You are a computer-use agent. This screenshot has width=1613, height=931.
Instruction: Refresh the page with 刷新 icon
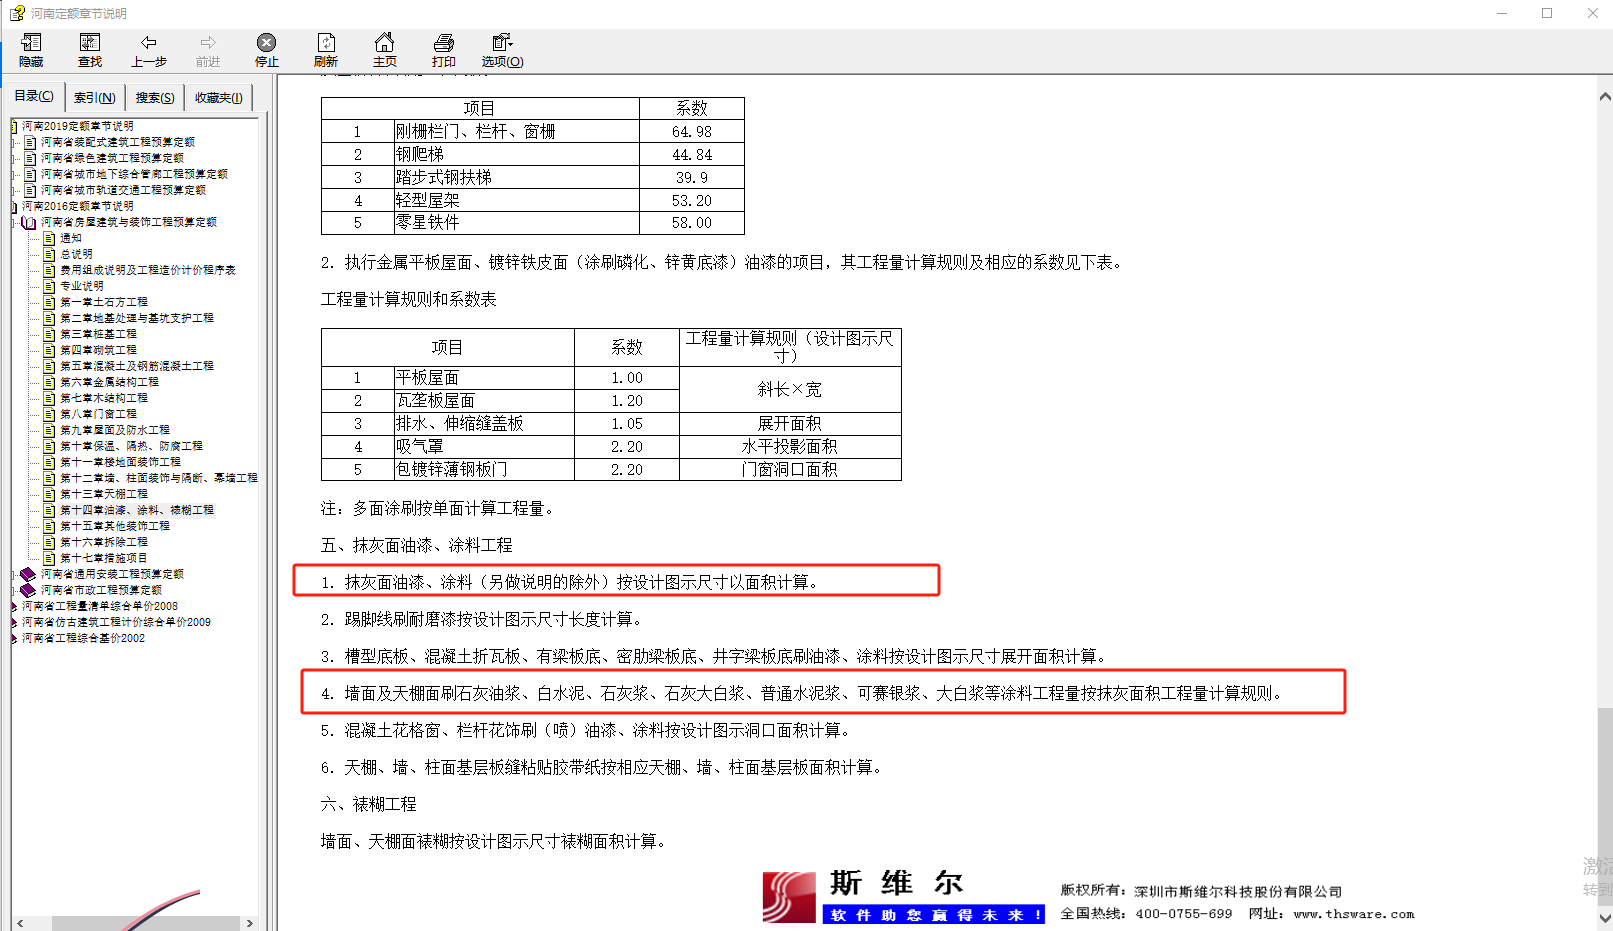[326, 49]
